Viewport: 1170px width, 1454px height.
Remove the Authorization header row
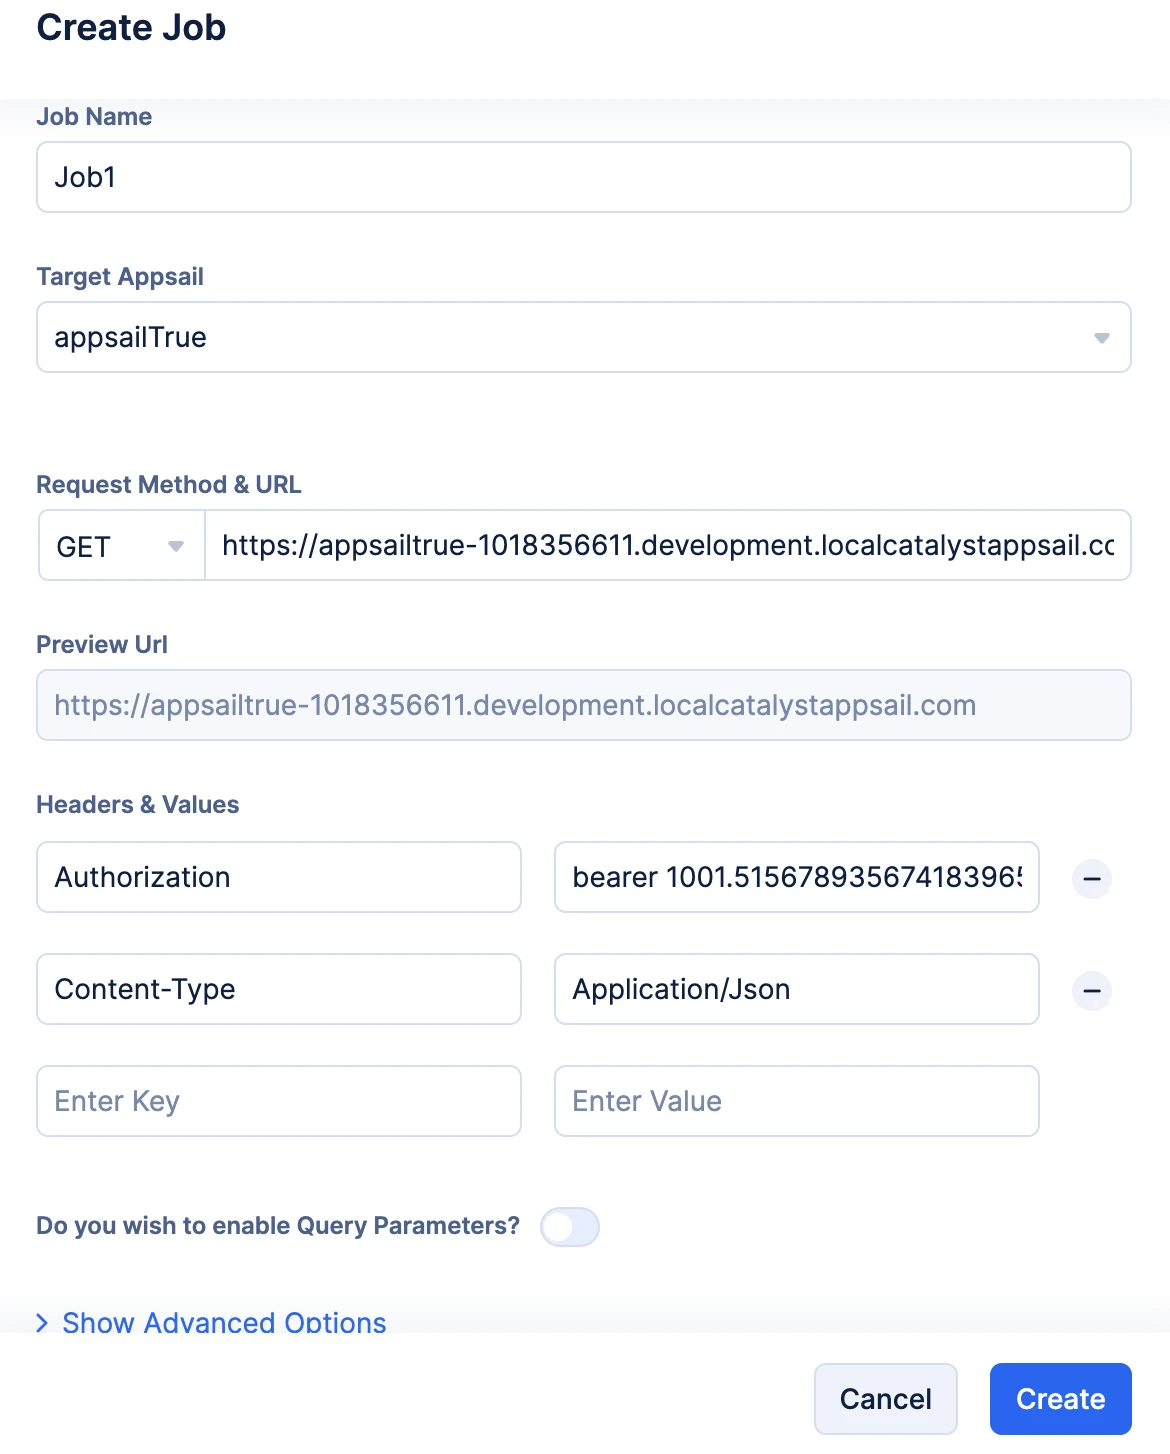[x=1092, y=879]
